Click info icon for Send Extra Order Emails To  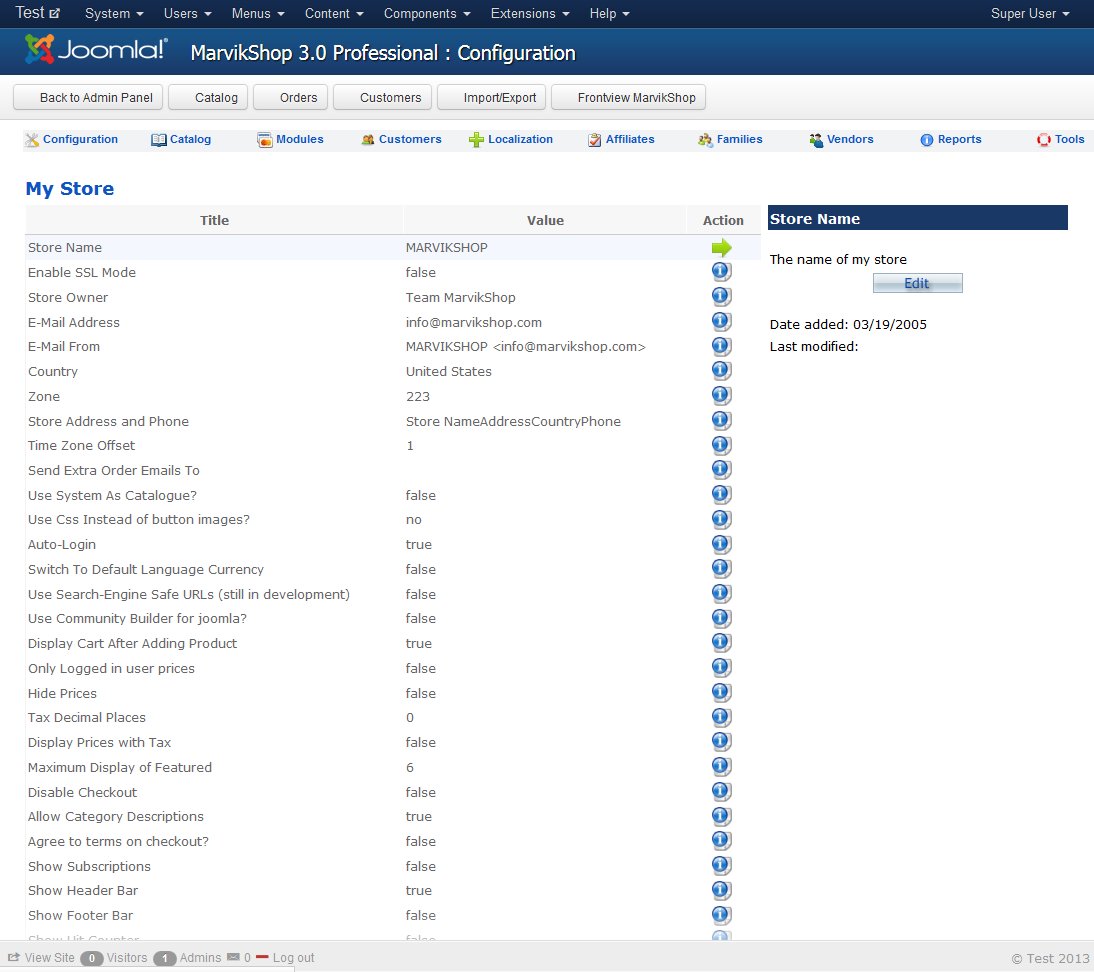tap(721, 470)
